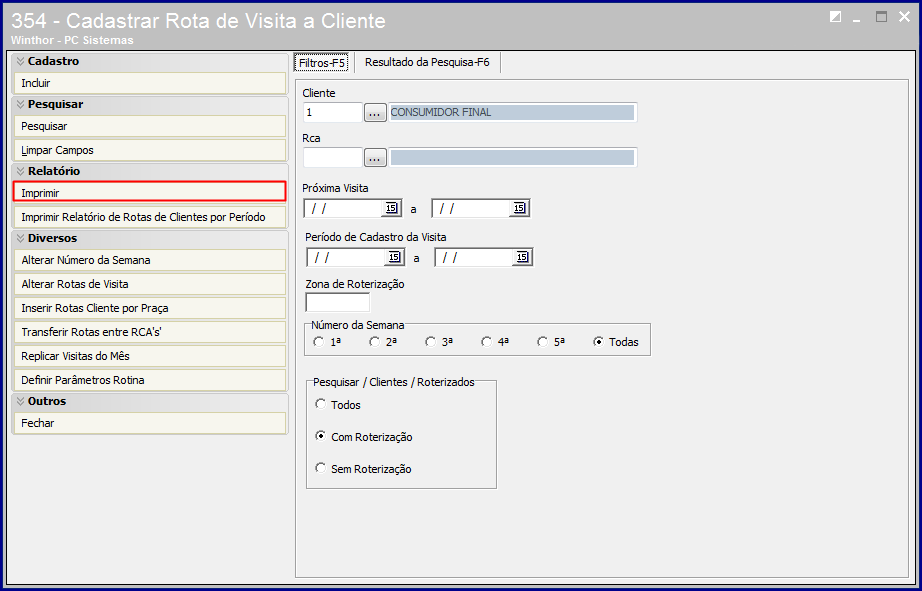Open calendar for Próxima Visita end date

click(519, 208)
